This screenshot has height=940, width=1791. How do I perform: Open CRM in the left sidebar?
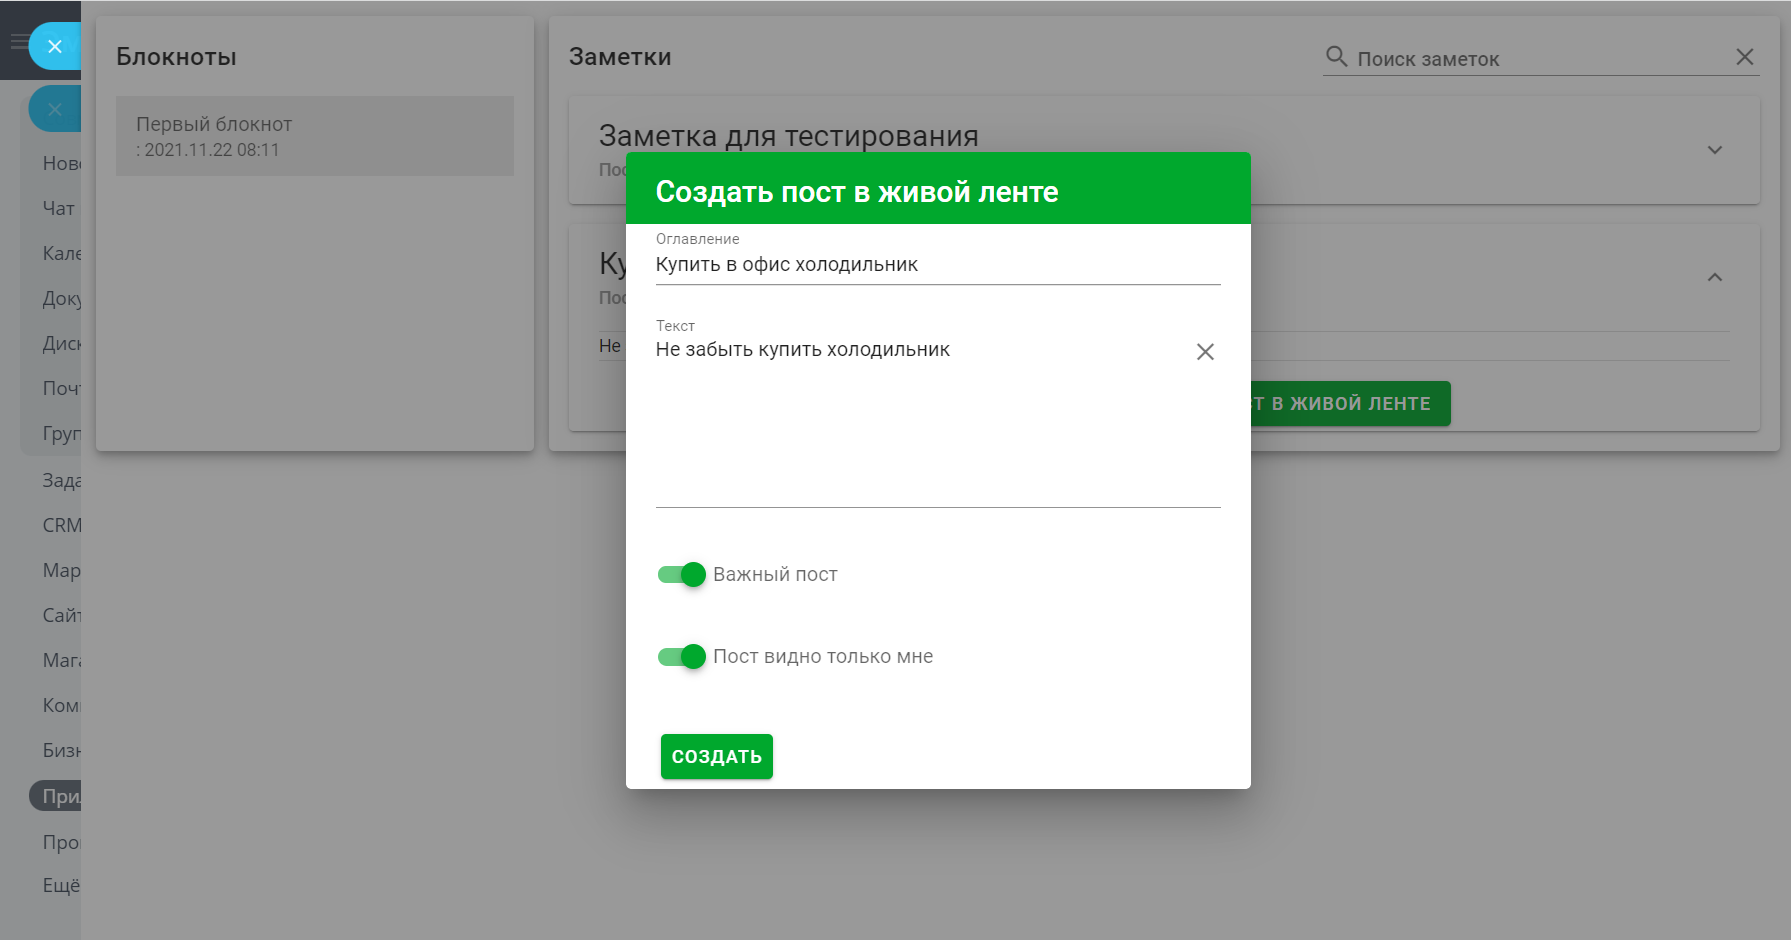pos(61,525)
